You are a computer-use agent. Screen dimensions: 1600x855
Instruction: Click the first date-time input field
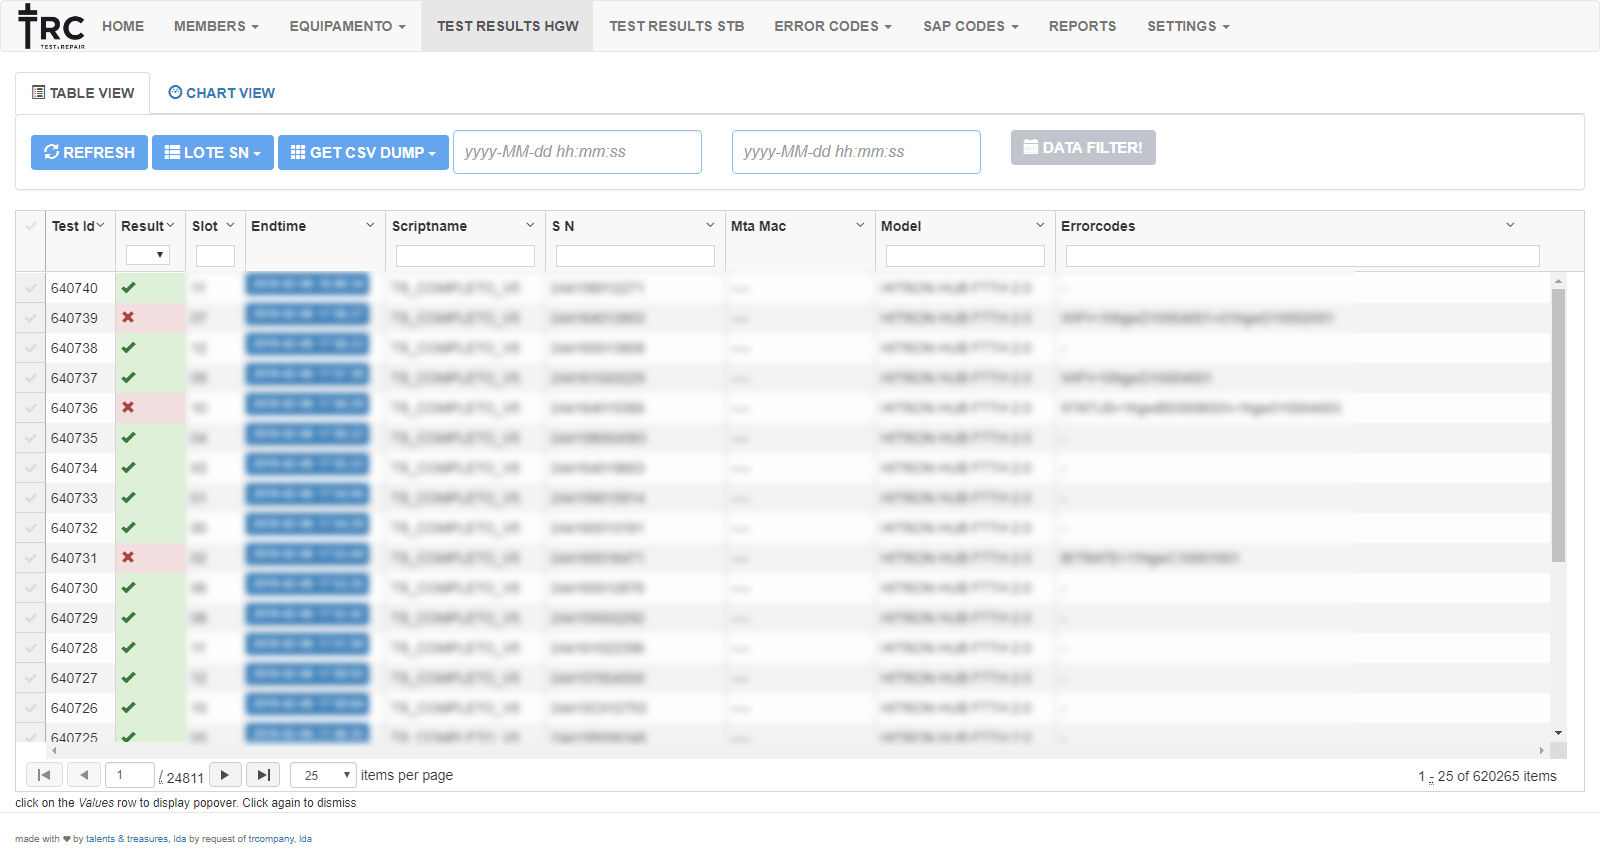coord(577,152)
